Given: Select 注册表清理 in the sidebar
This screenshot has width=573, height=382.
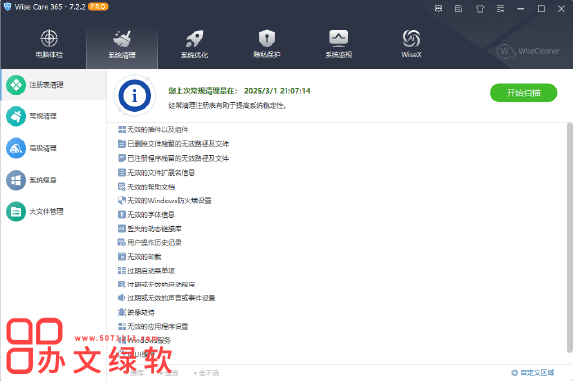Looking at the screenshot, I should (x=53, y=85).
